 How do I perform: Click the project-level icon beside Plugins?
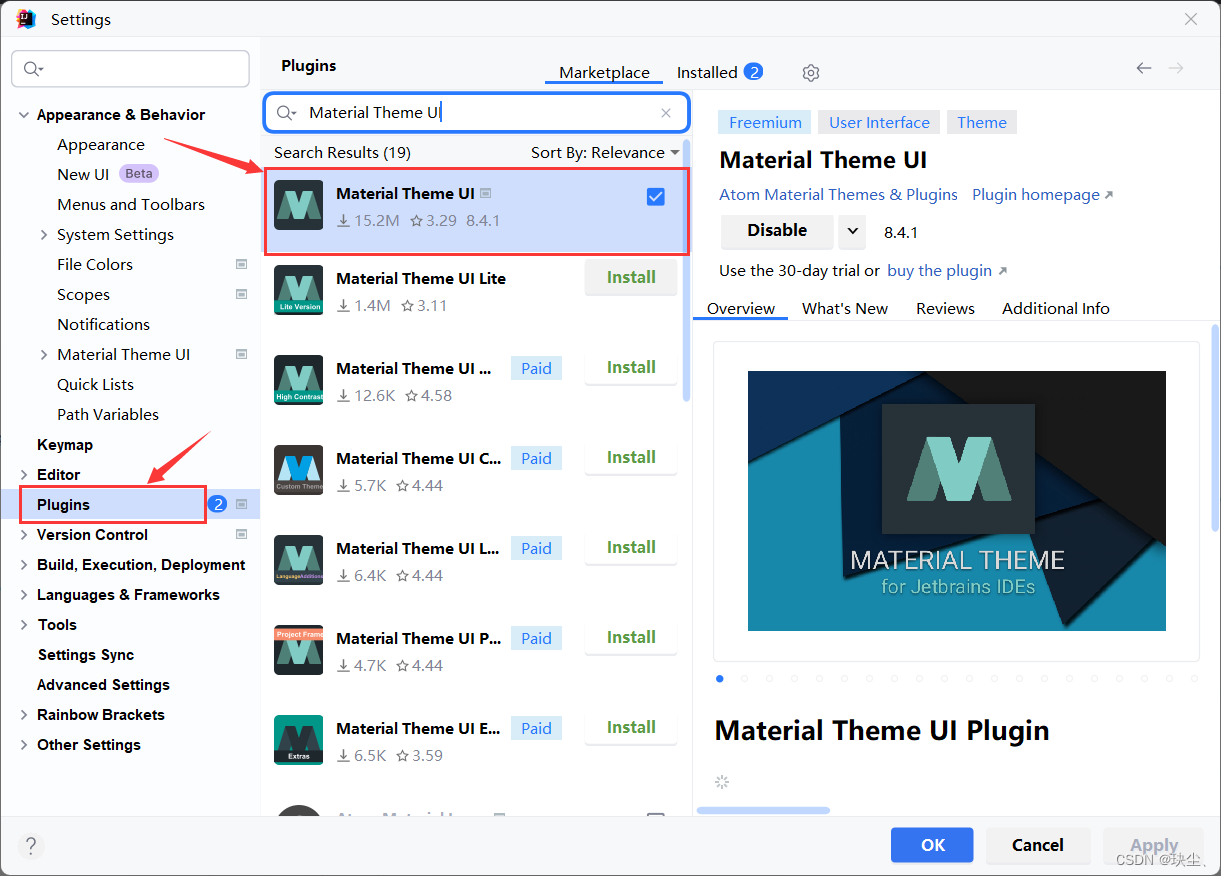tap(241, 504)
